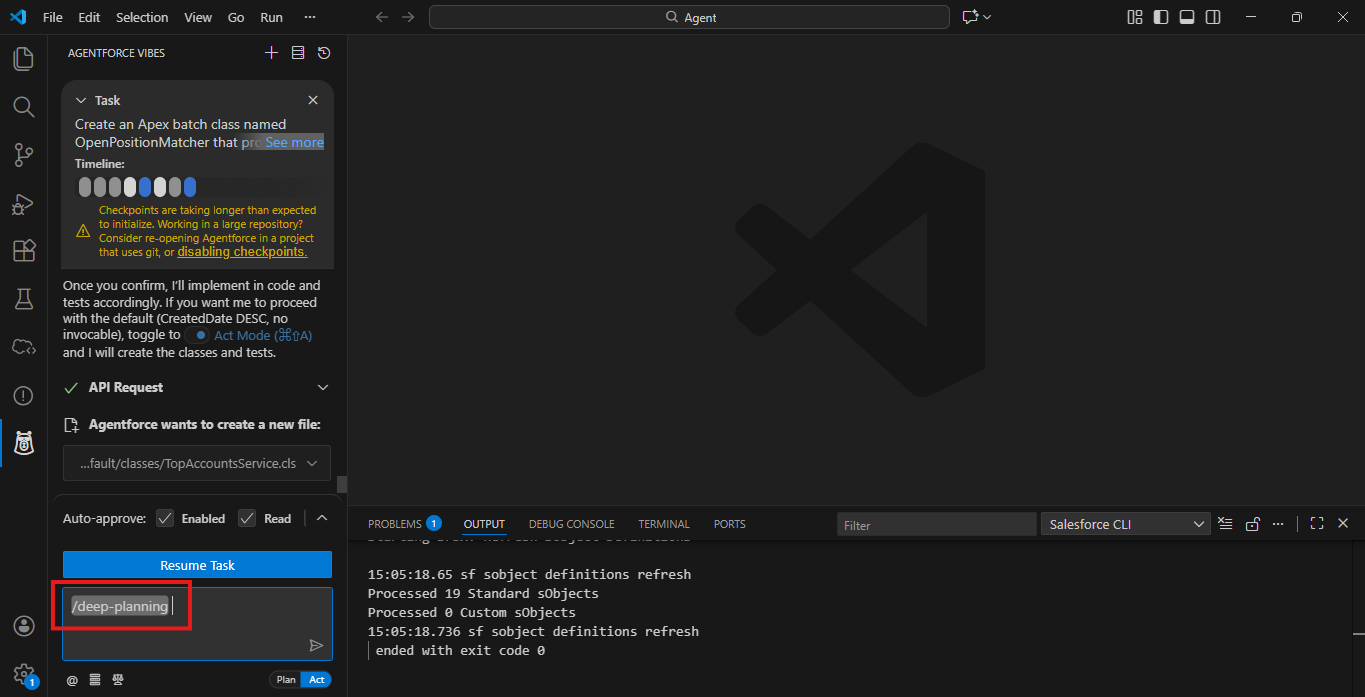The image size is (1365, 697).
Task: Click the disabling checkpoints link
Action: pyautogui.click(x=242, y=252)
